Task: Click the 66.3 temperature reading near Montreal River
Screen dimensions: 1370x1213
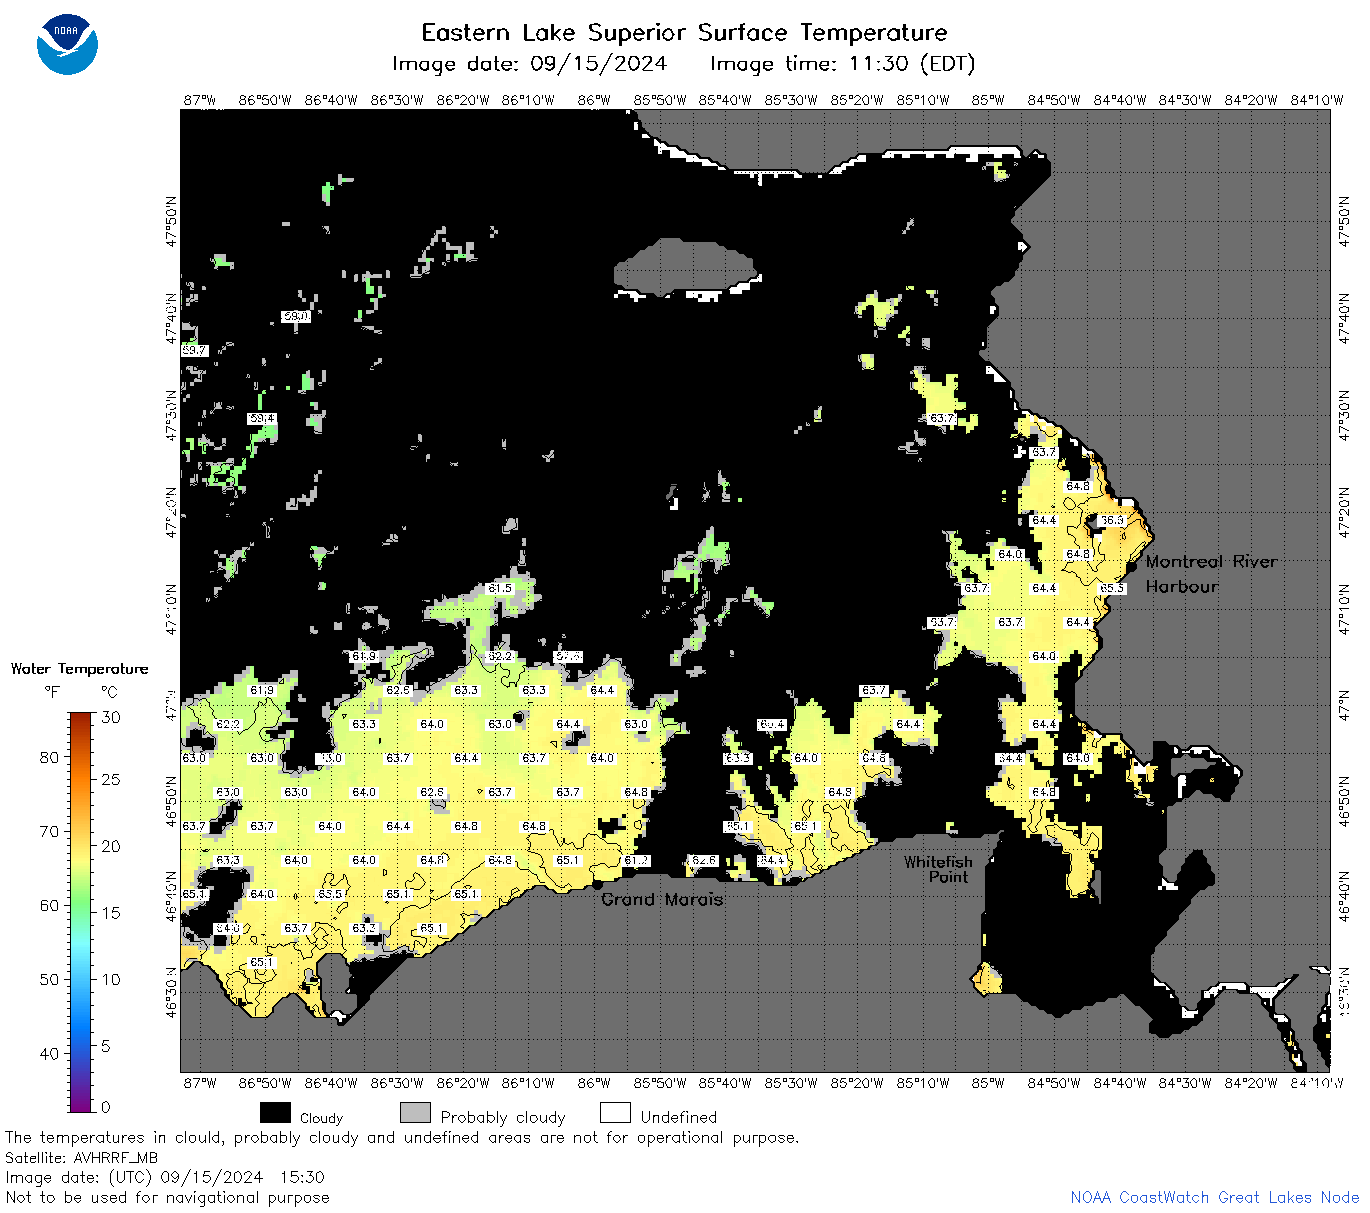Action: [x=1112, y=520]
